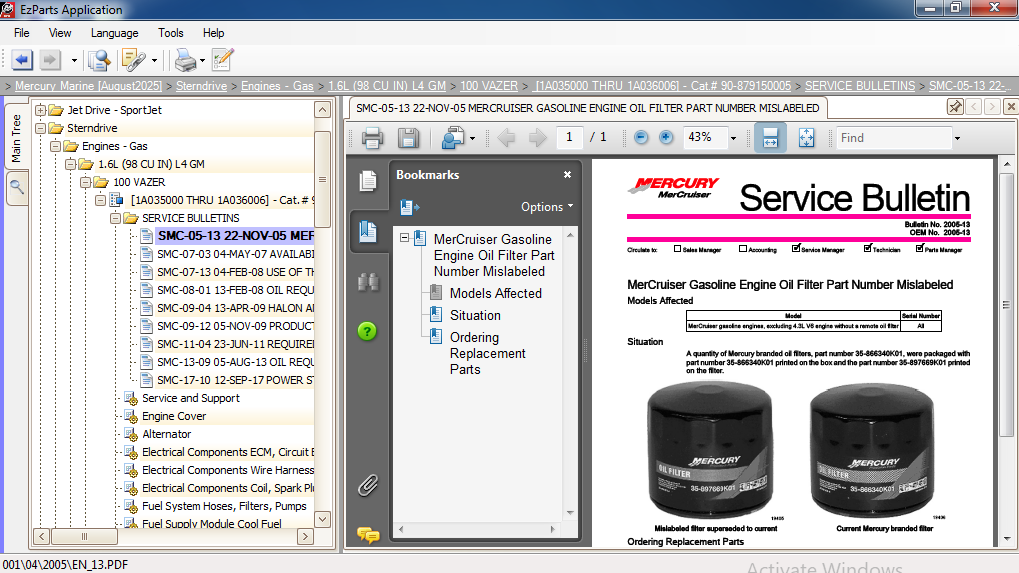Open the comments speech bubble panel
The height and width of the screenshot is (573, 1019).
(368, 535)
